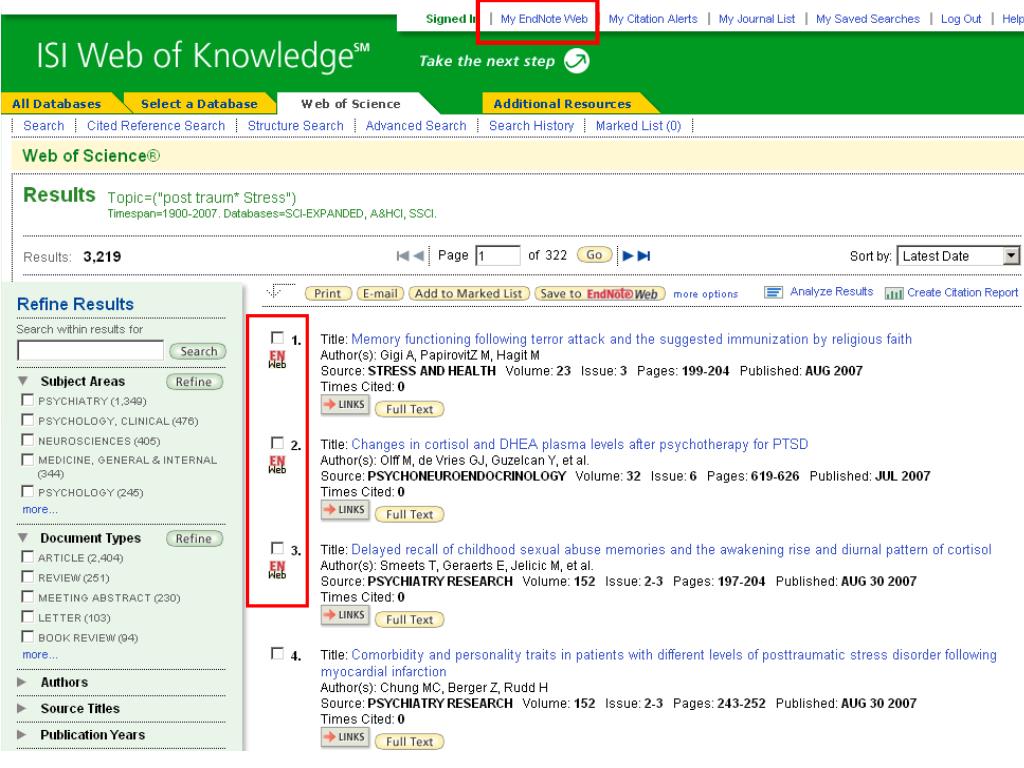The image size is (1024, 768).
Task: Open Search History
Action: click(x=532, y=126)
